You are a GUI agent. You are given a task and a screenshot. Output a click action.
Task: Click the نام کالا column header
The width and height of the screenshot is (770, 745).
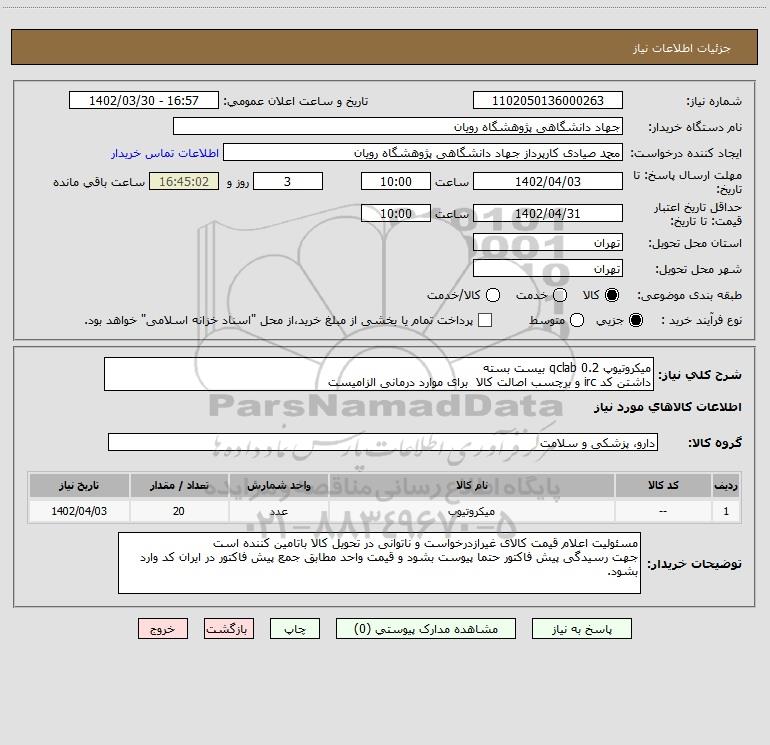471,485
